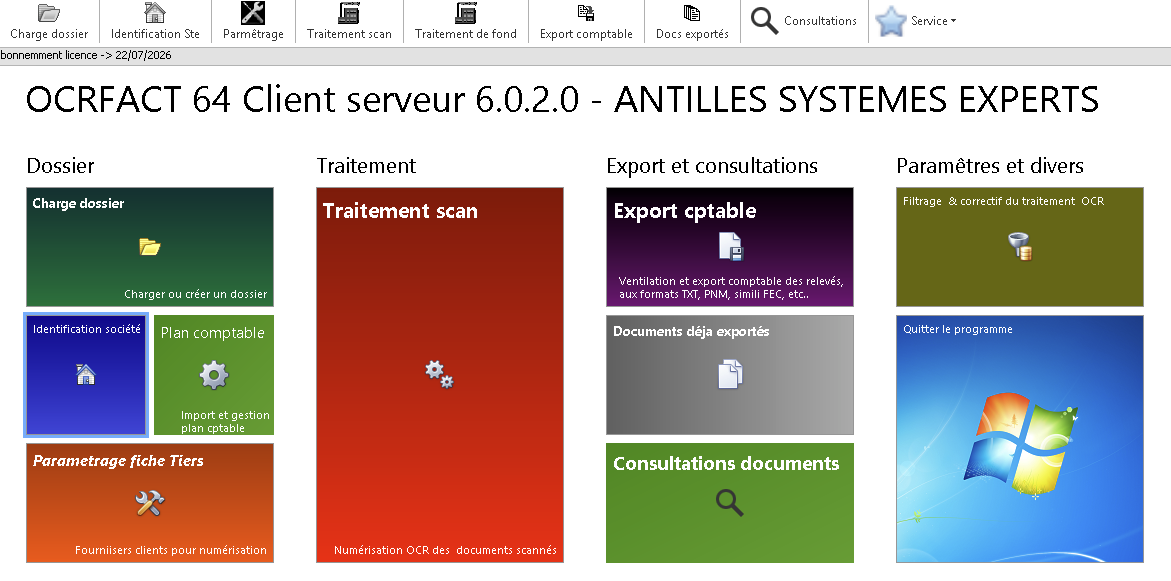Click the Consultations magnifier in toolbar
The height and width of the screenshot is (581, 1171).
click(765, 21)
